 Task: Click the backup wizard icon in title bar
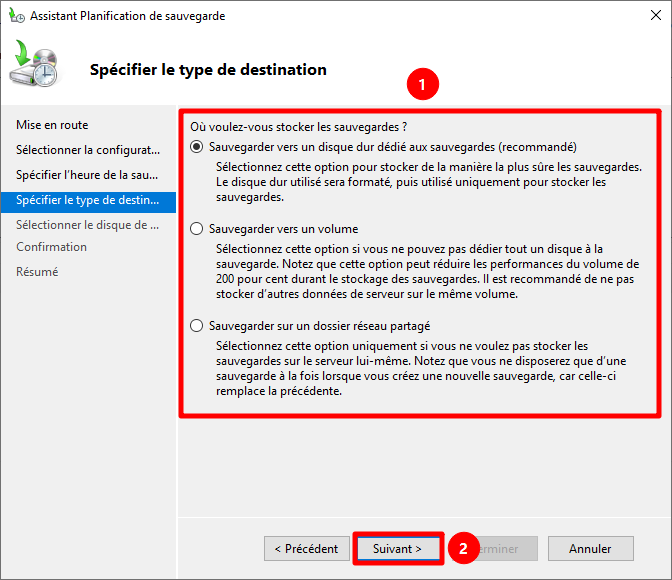[14, 16]
